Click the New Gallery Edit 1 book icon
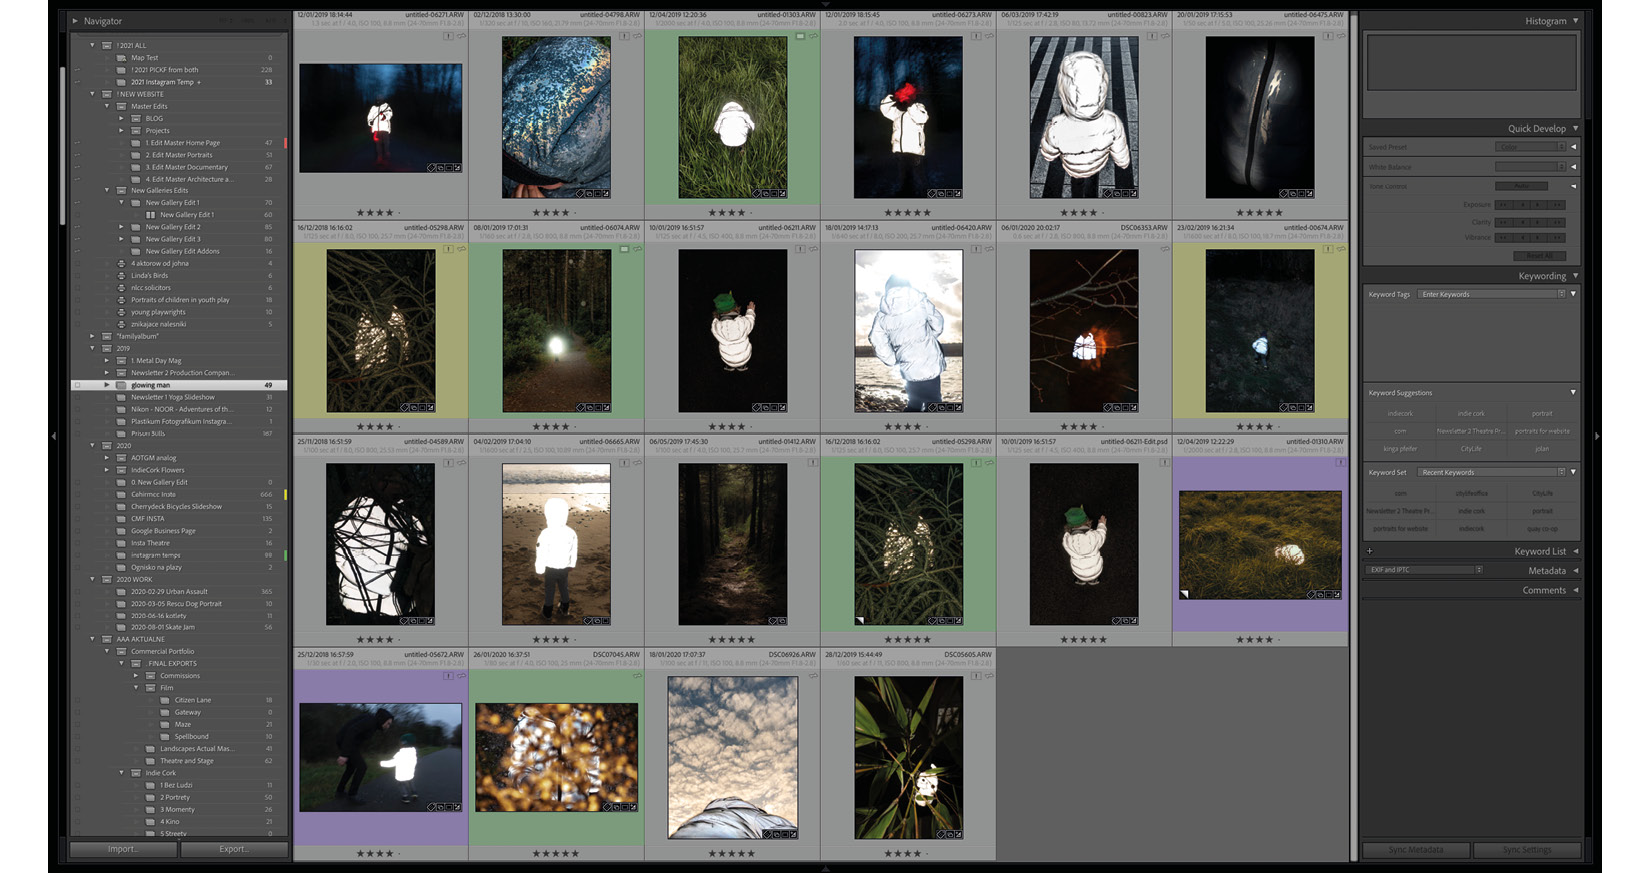1650x873 pixels. click(151, 215)
